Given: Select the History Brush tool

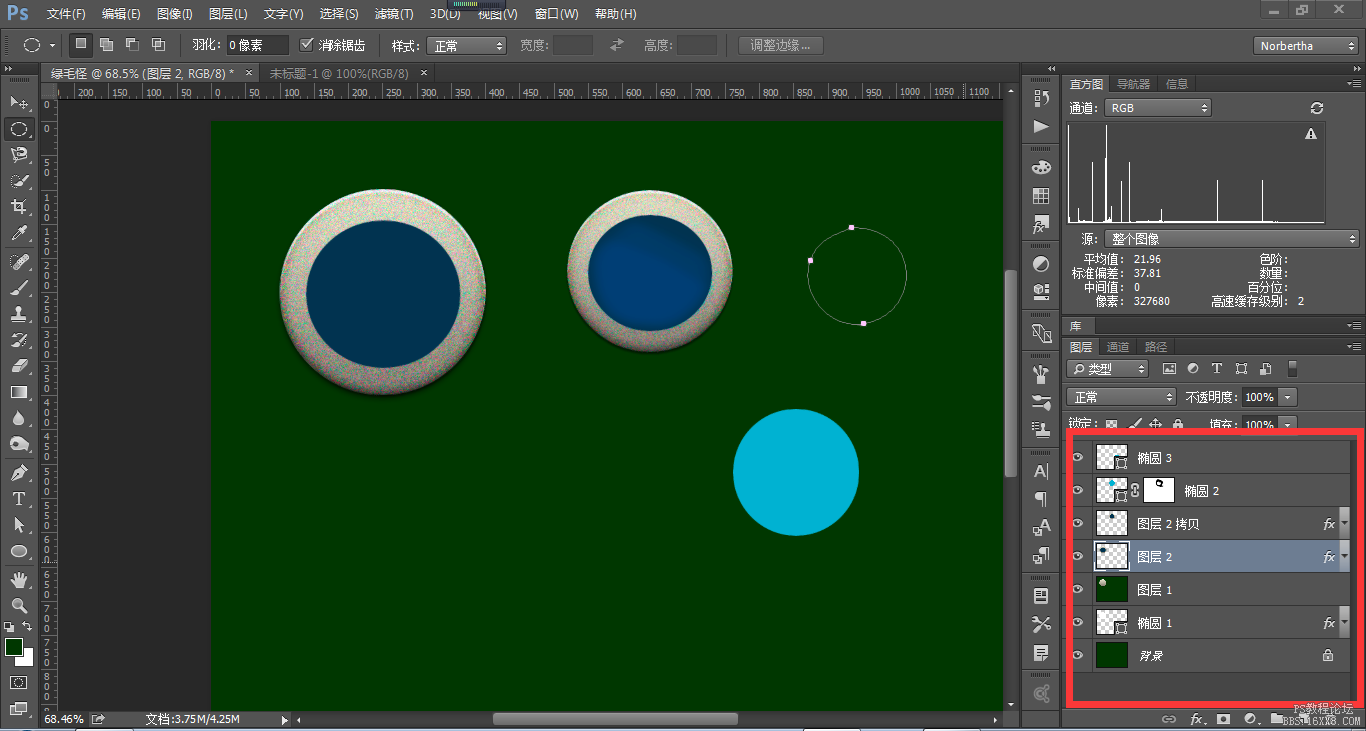Looking at the screenshot, I should pyautogui.click(x=19, y=340).
